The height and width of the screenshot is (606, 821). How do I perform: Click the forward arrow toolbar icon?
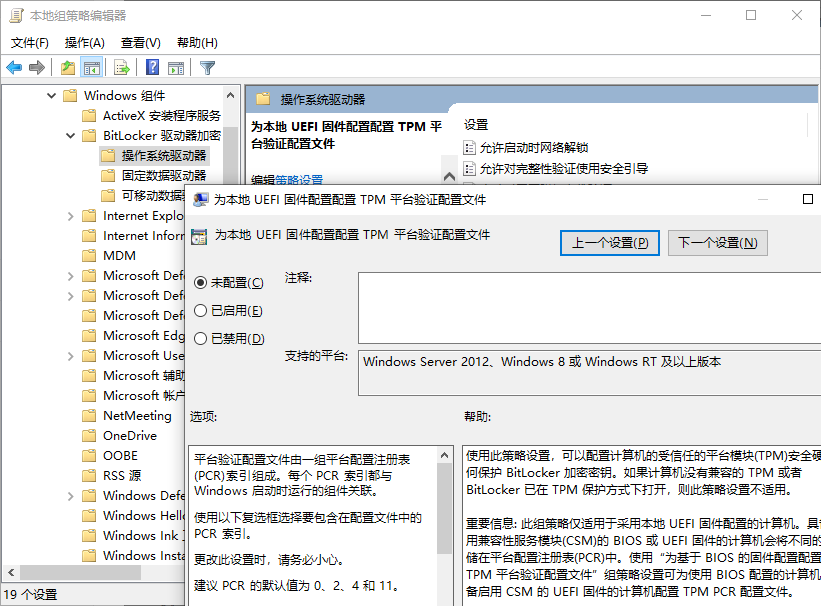(37, 68)
